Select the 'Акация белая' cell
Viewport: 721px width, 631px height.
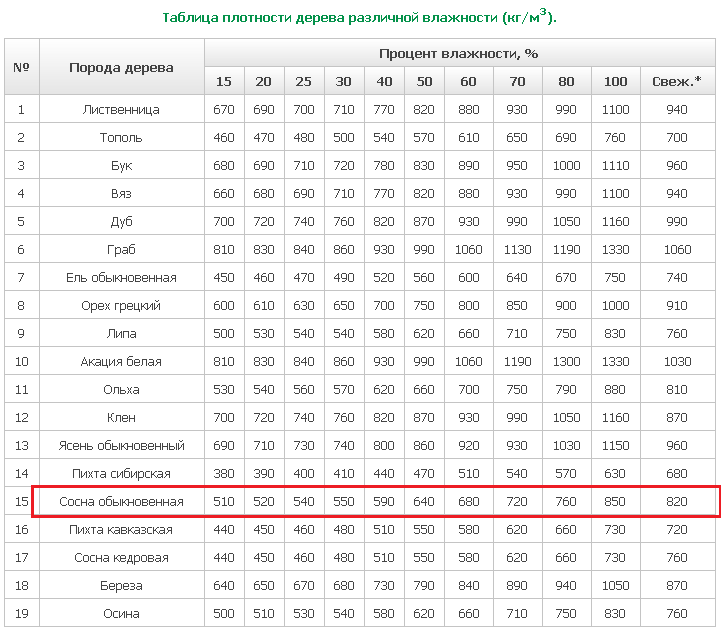click(122, 361)
